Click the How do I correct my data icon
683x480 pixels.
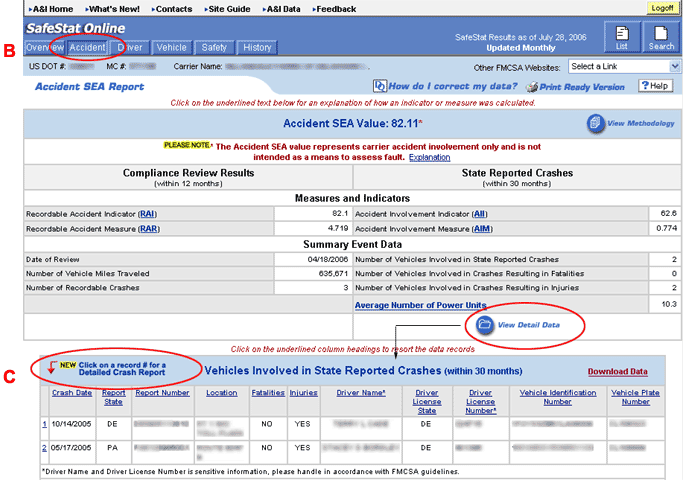pyautogui.click(x=379, y=86)
